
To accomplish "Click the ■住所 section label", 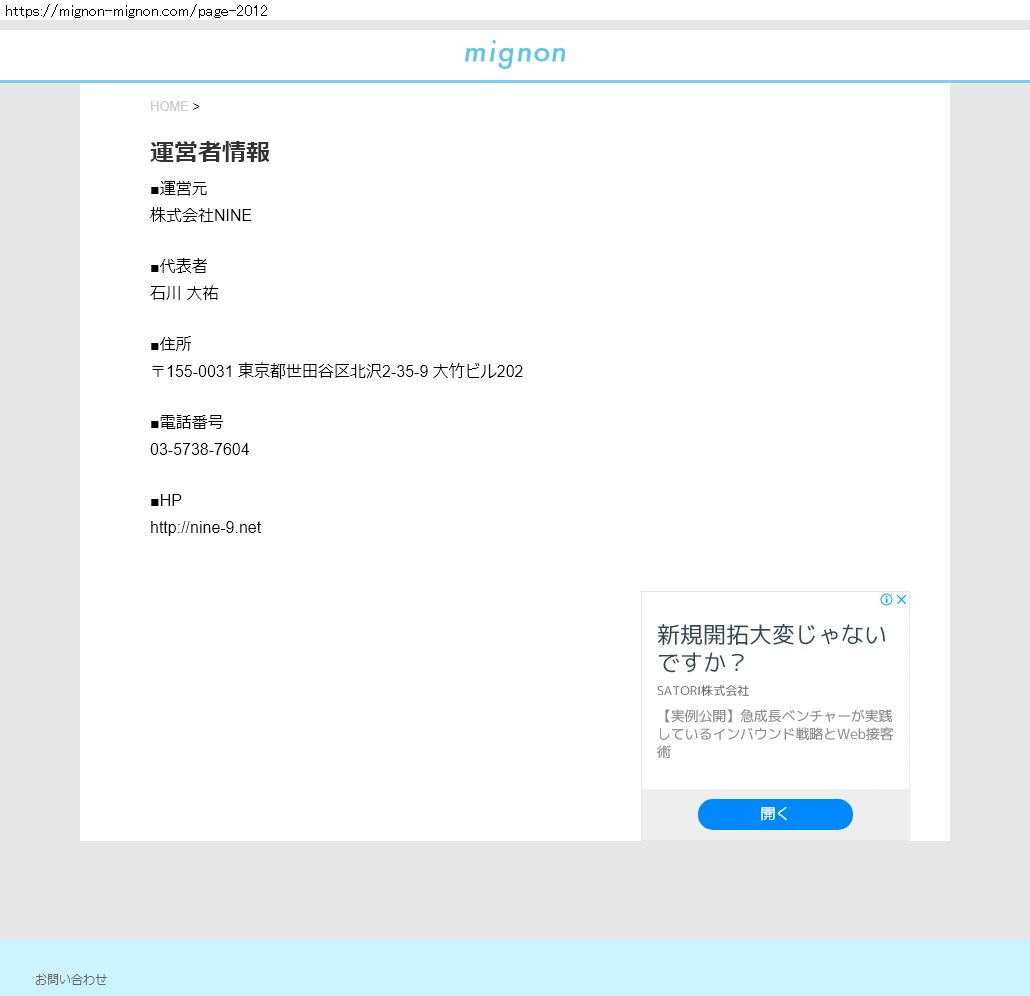I will (x=171, y=344).
